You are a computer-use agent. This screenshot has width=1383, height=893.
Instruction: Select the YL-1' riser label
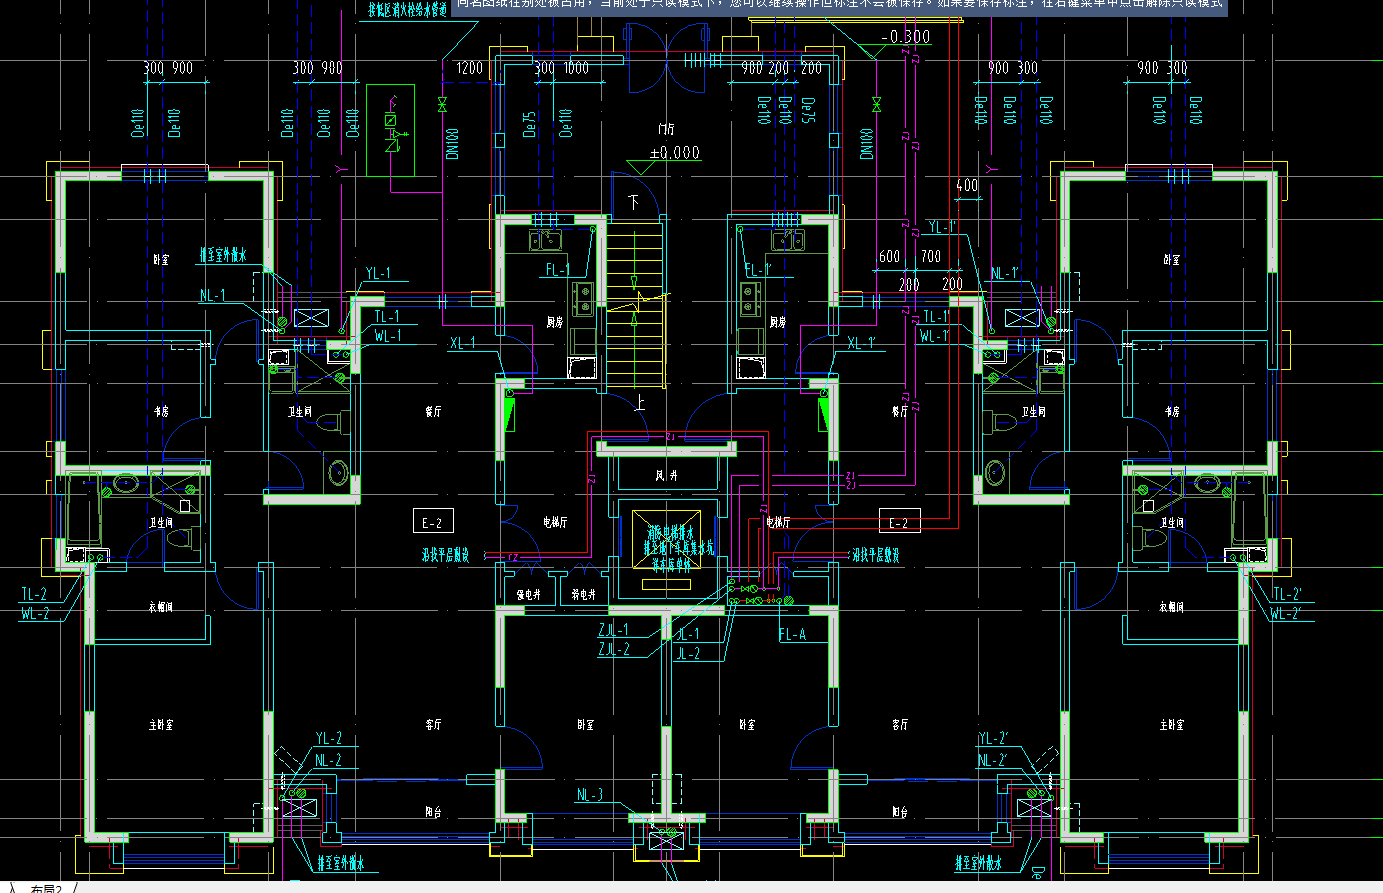click(x=942, y=227)
